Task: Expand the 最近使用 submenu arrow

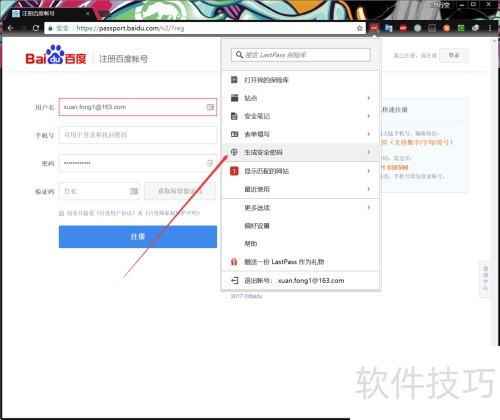Action: pyautogui.click(x=369, y=189)
